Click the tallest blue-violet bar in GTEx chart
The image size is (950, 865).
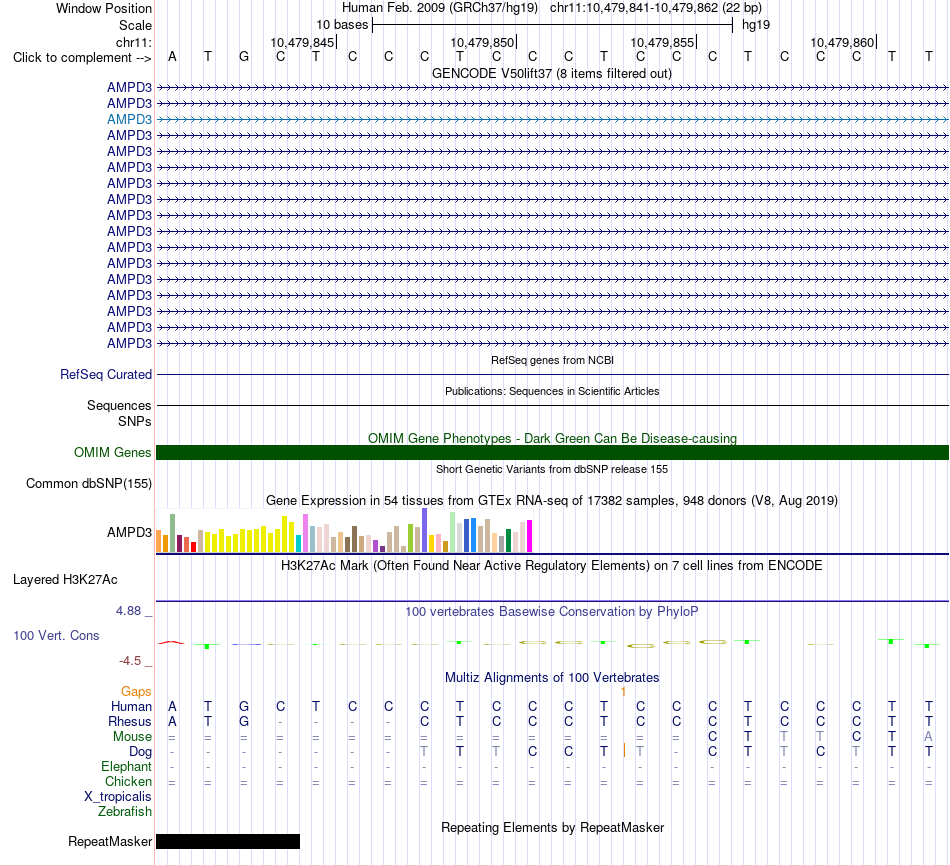click(x=425, y=530)
